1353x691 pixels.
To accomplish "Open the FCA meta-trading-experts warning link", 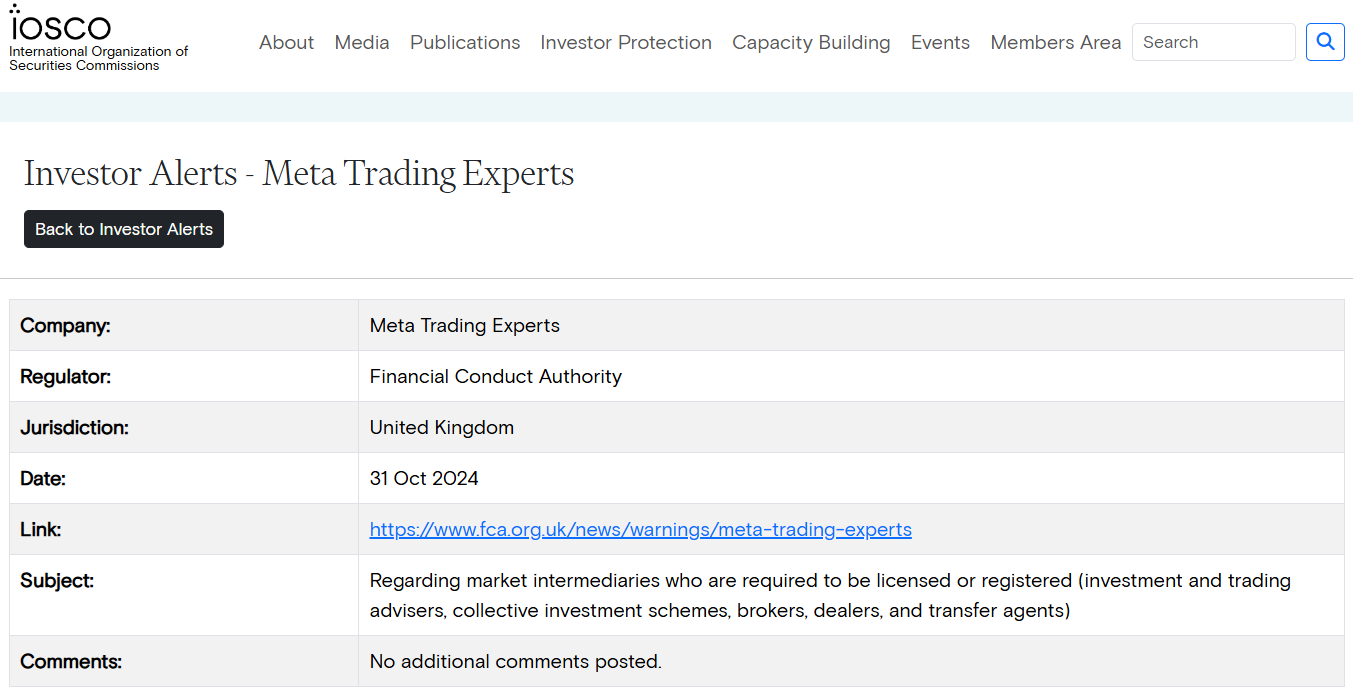I will click(x=640, y=529).
